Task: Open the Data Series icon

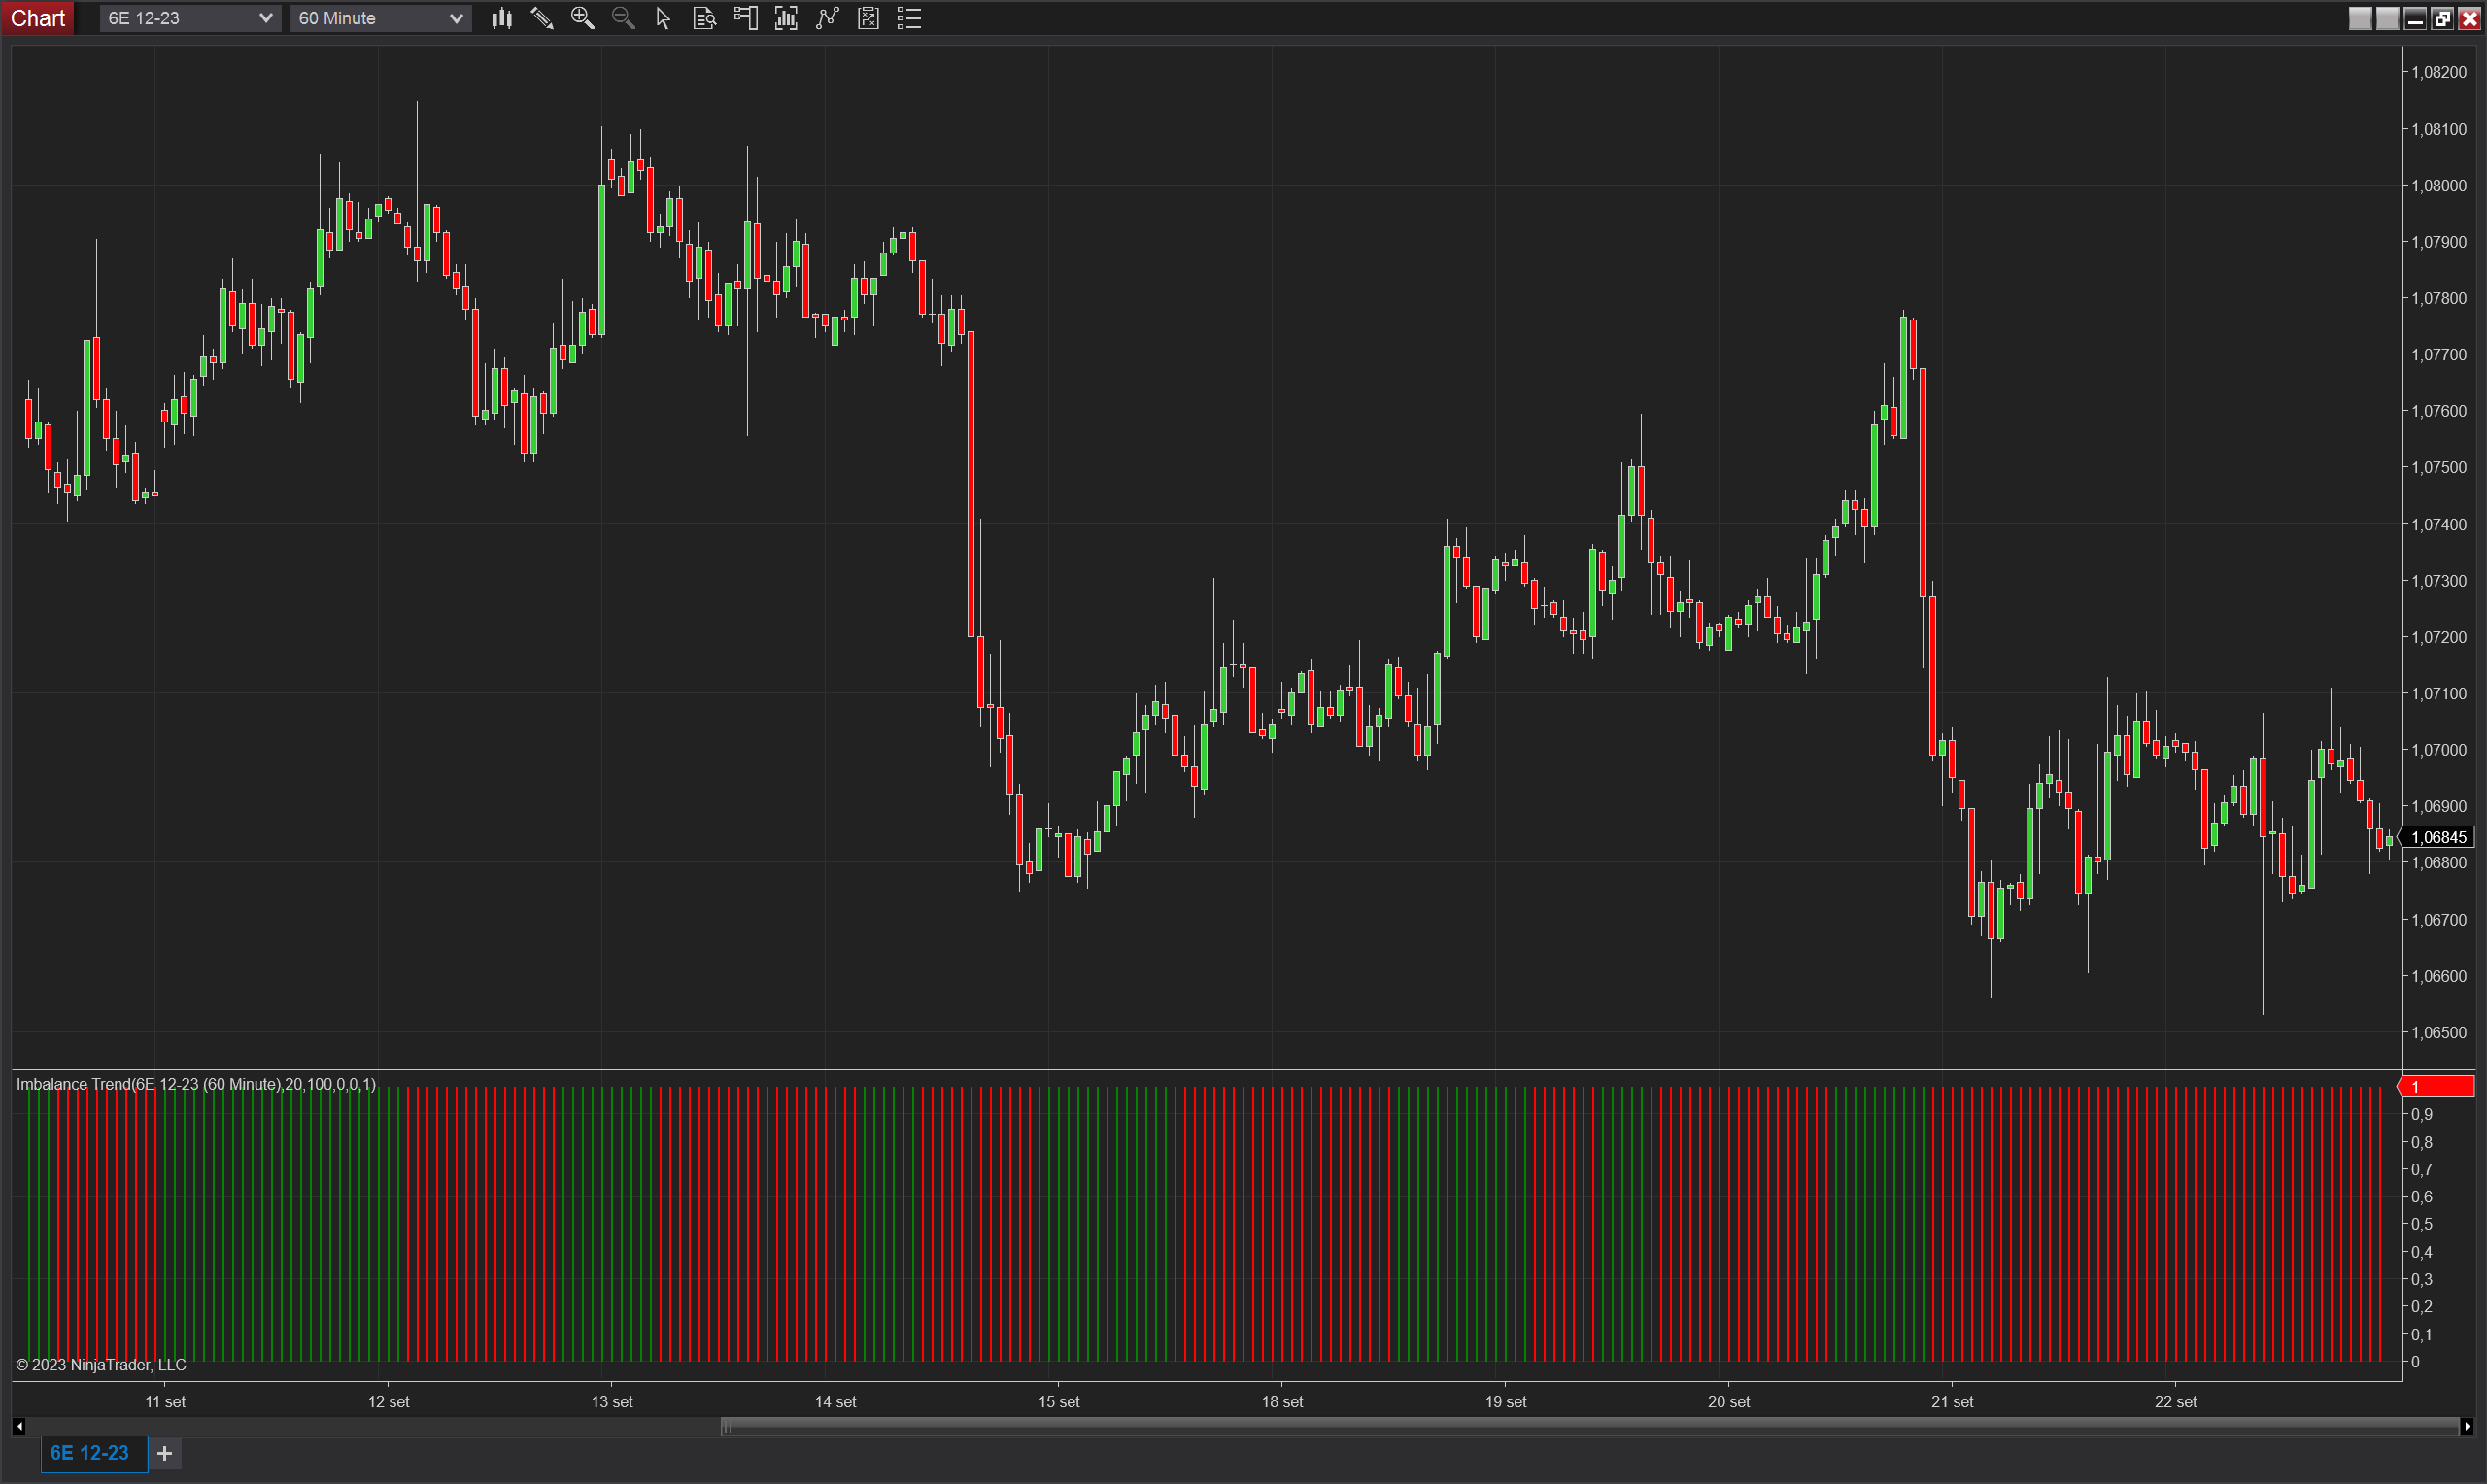Action: pyautogui.click(x=786, y=18)
